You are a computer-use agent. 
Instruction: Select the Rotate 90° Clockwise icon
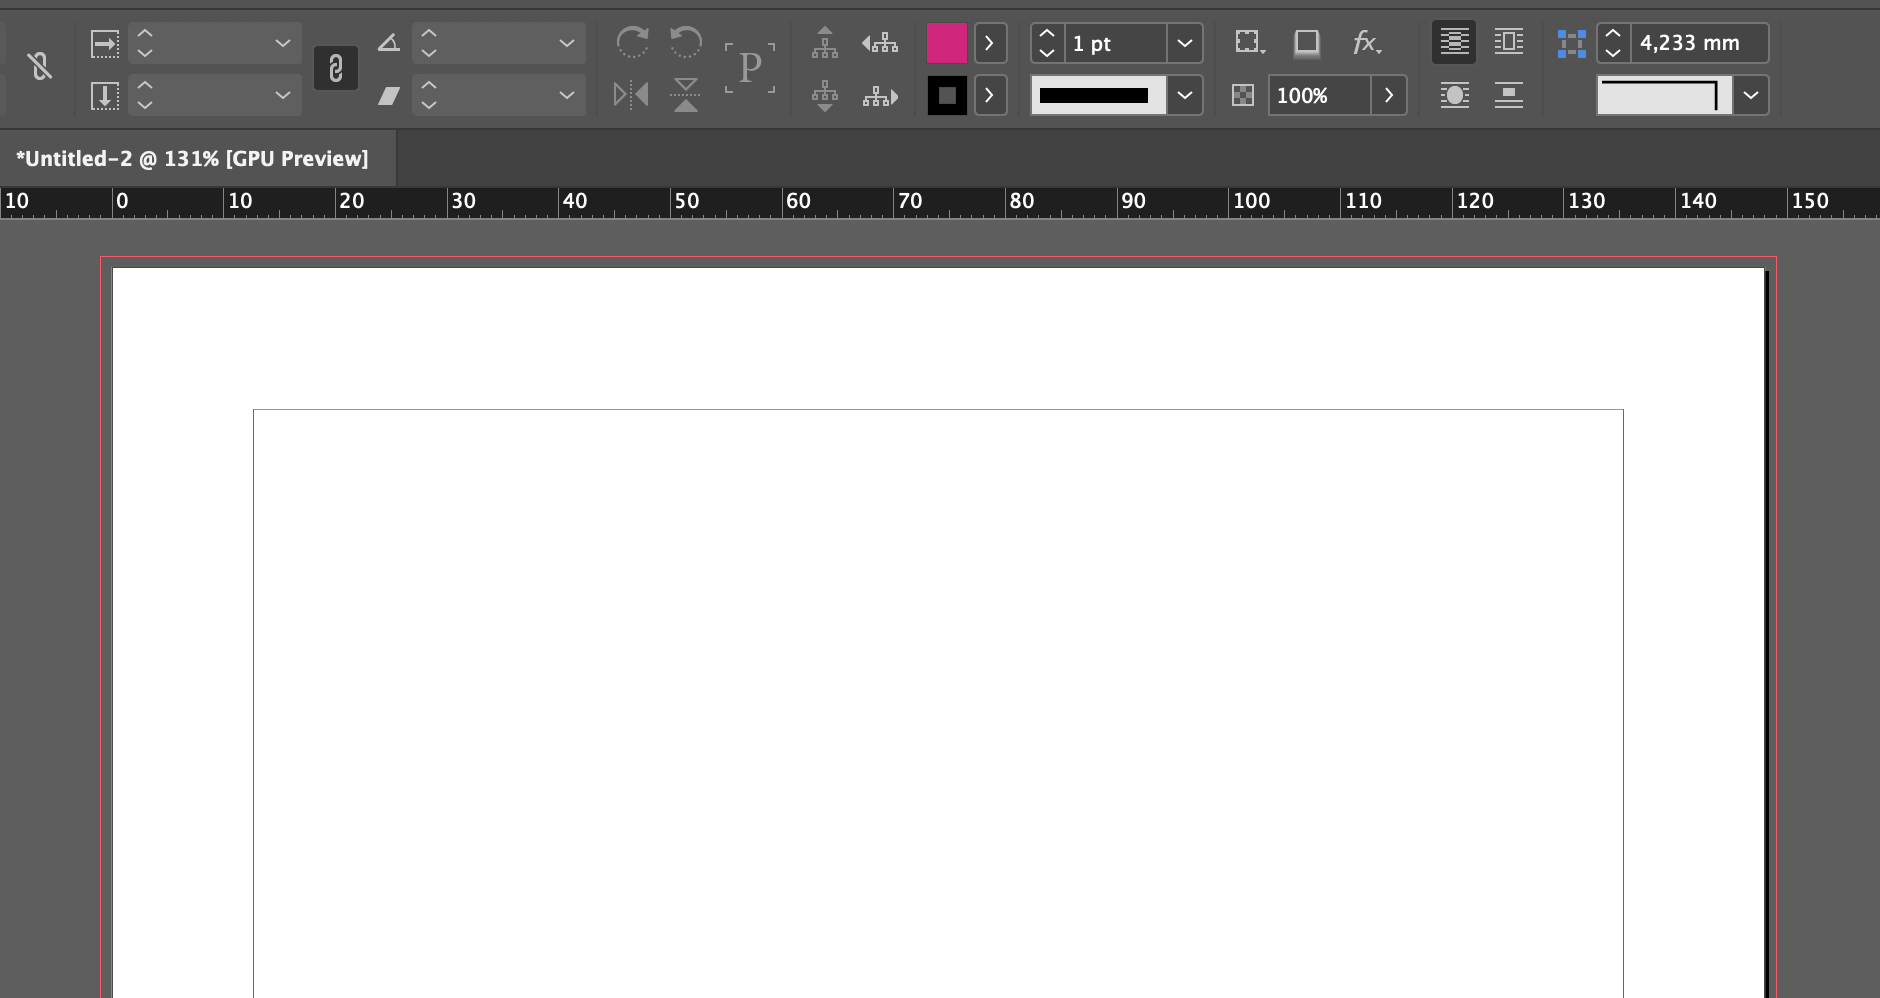633,43
